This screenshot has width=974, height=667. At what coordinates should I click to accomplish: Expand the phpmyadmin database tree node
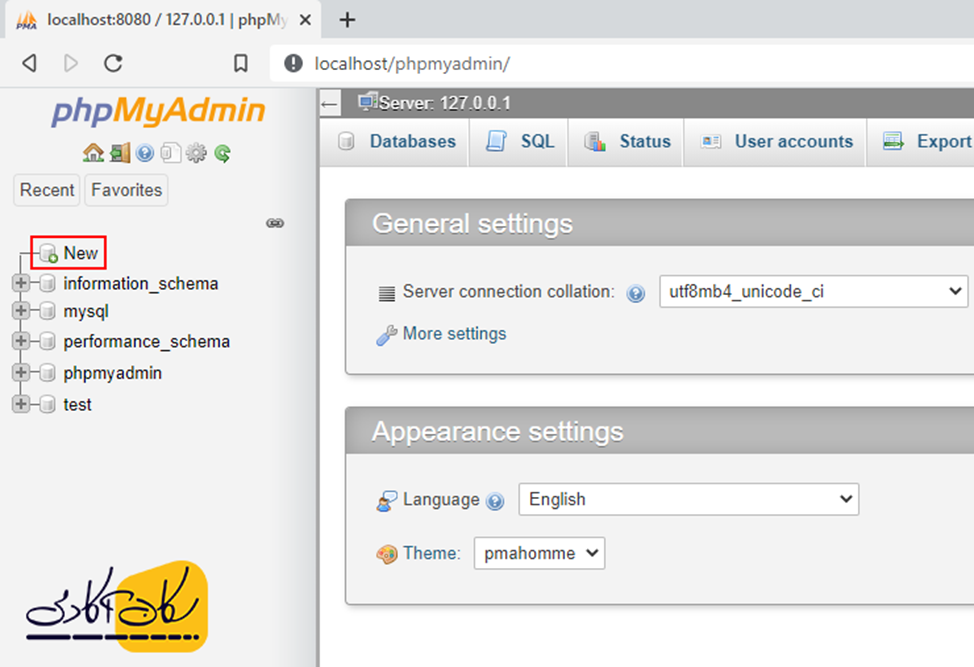click(x=21, y=373)
